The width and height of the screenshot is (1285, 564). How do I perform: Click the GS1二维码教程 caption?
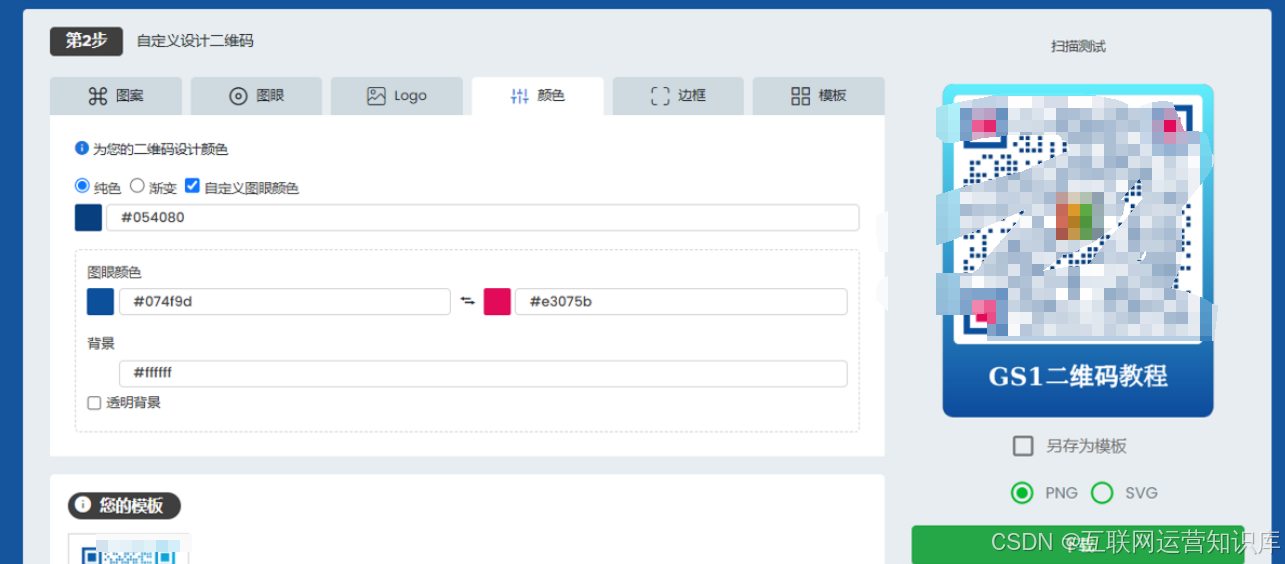[1078, 376]
